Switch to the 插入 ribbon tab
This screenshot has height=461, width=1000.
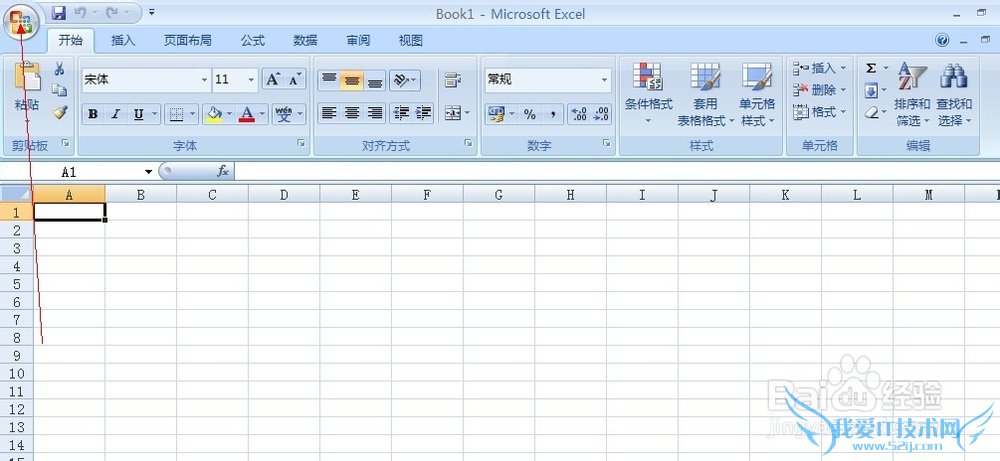pyautogui.click(x=123, y=41)
